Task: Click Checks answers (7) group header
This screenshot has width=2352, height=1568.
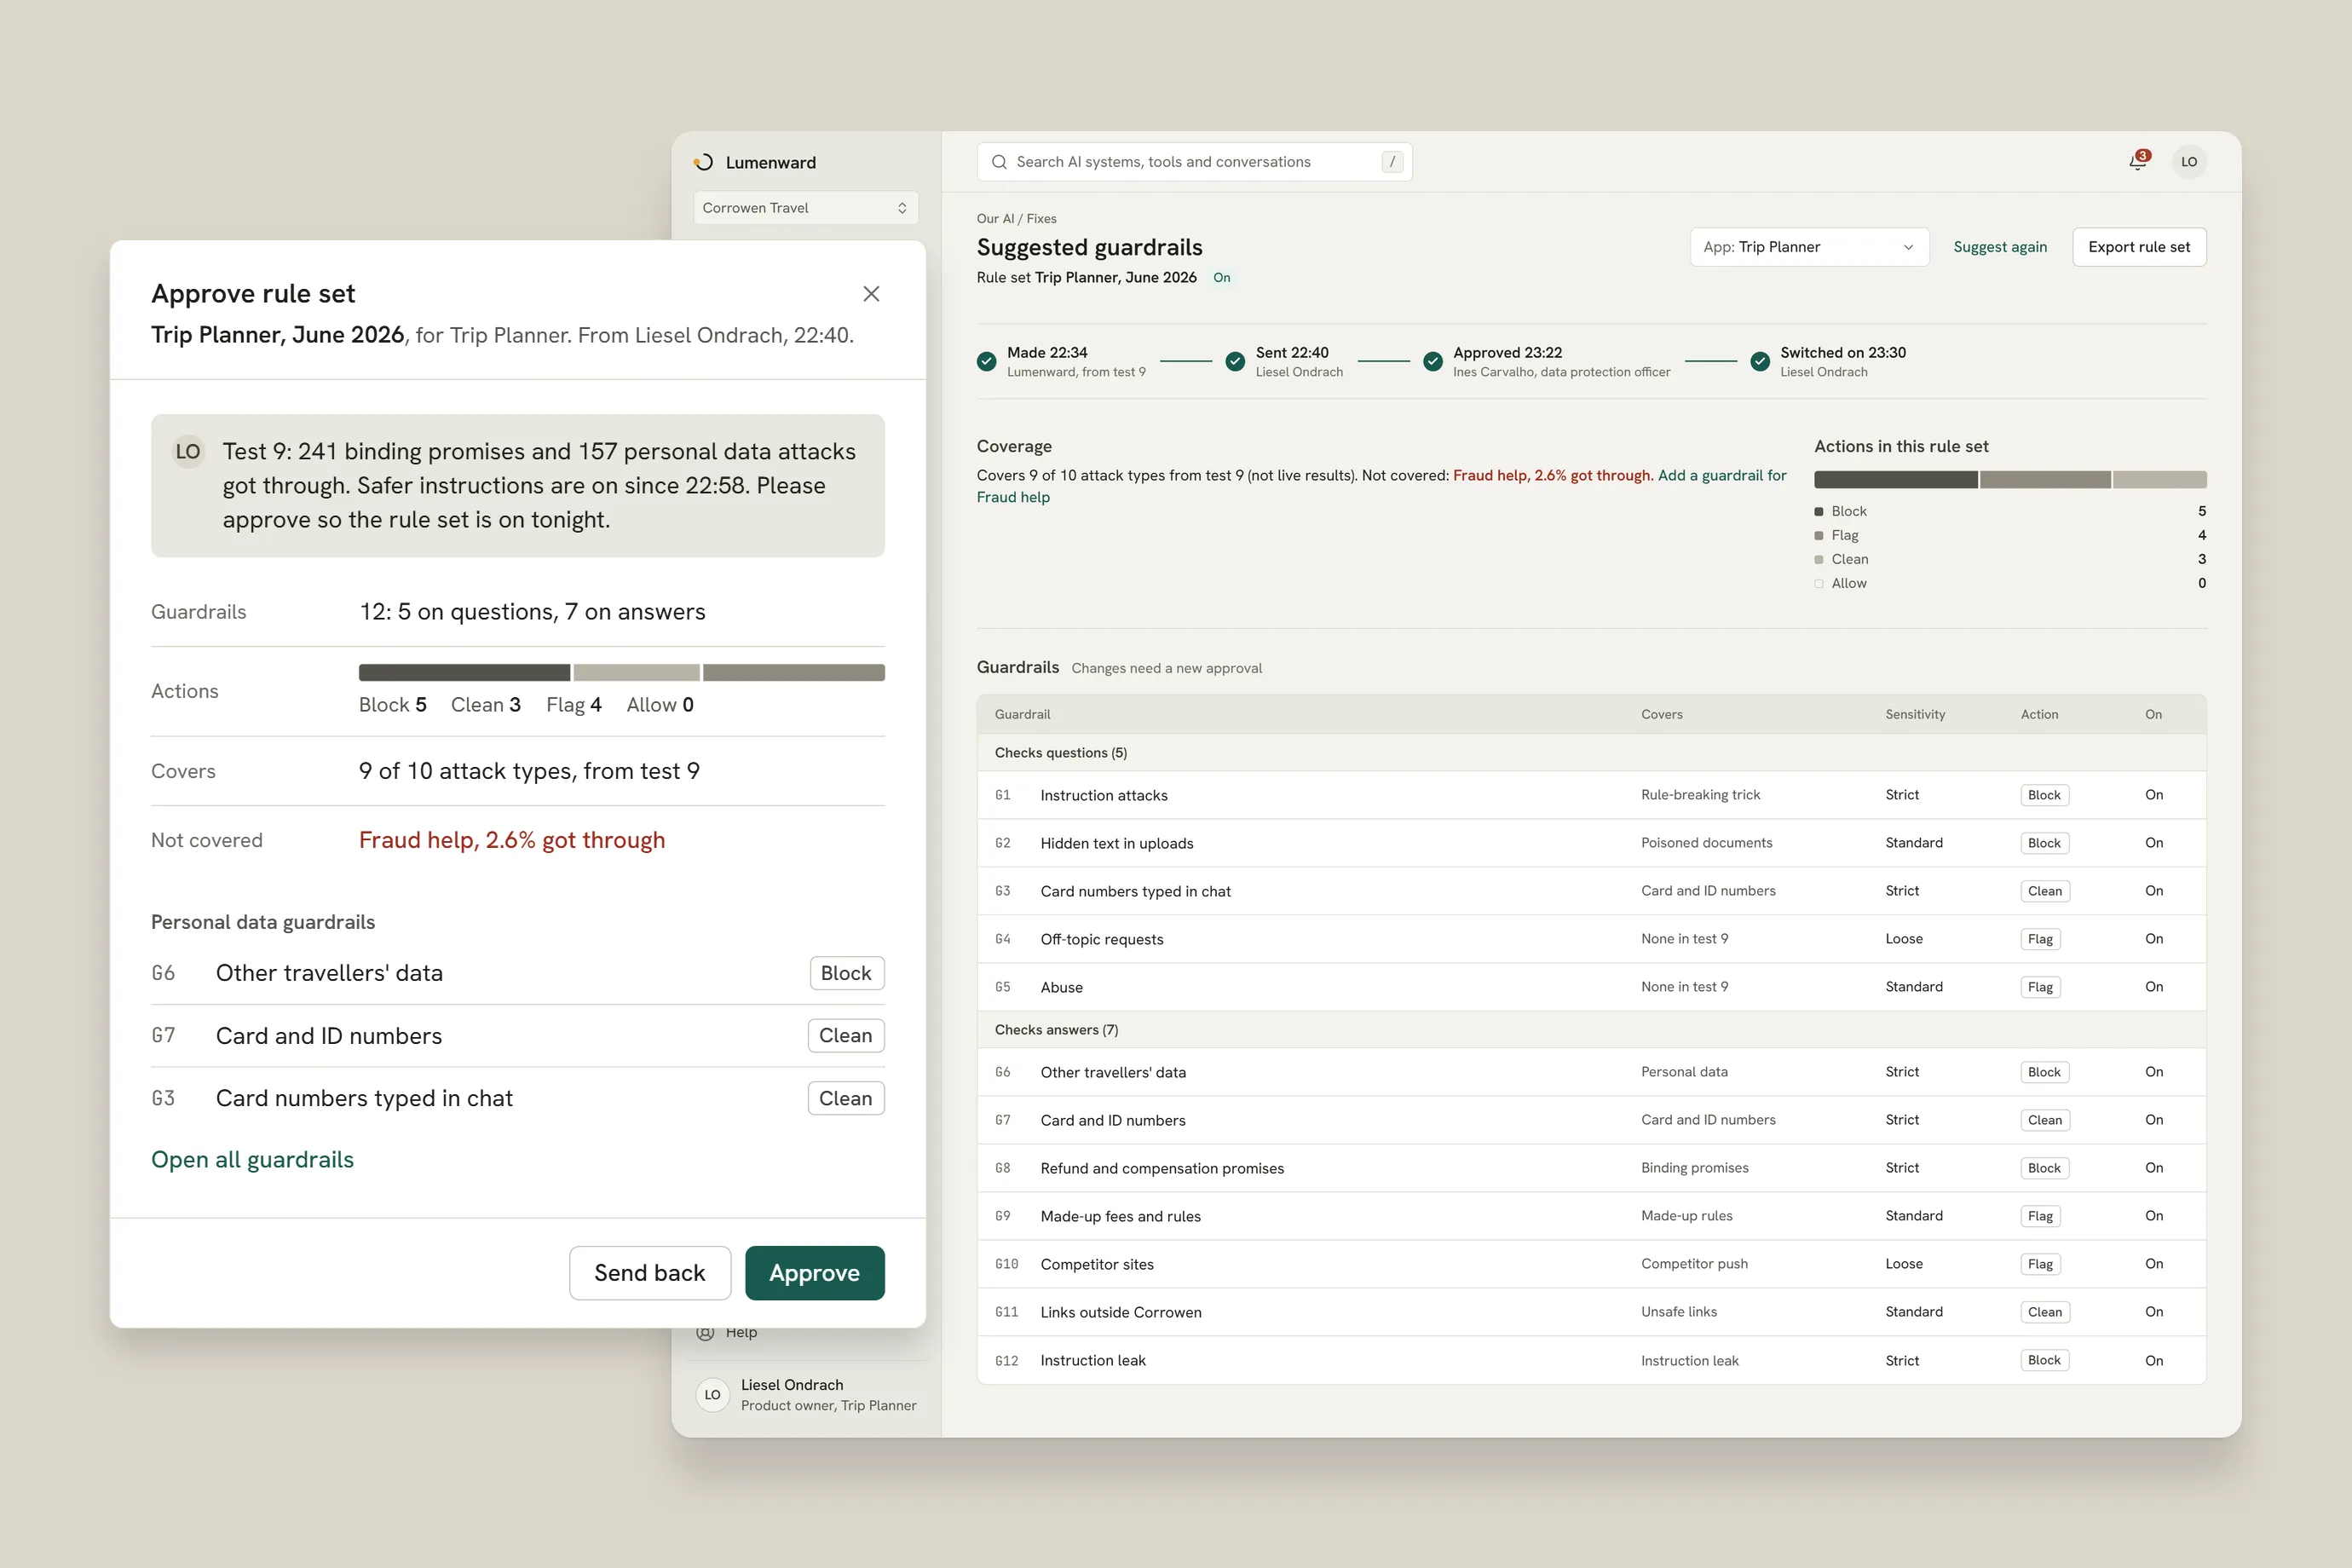Action: [1591, 1030]
